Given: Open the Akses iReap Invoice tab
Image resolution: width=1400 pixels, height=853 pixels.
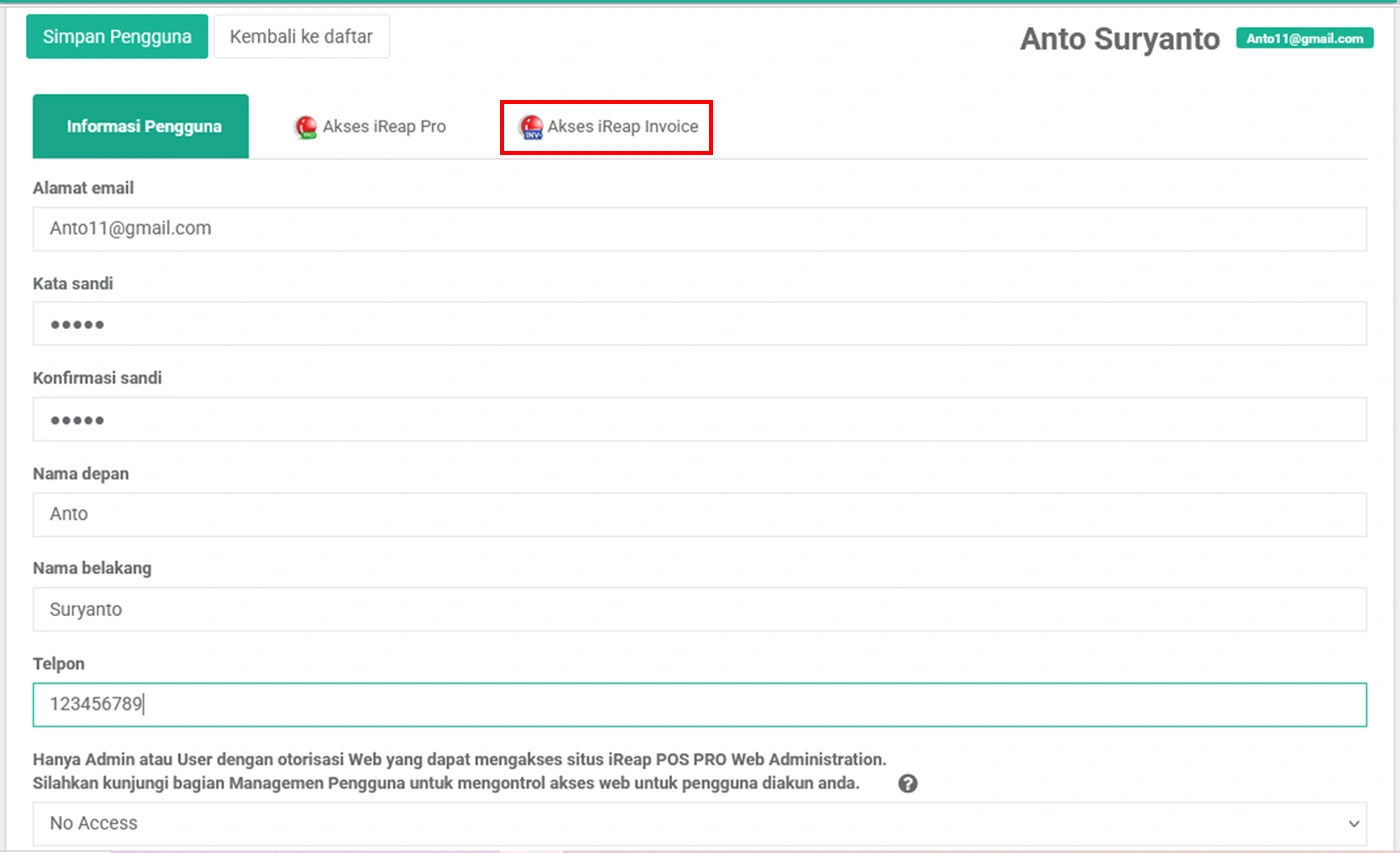Looking at the screenshot, I should click(607, 127).
